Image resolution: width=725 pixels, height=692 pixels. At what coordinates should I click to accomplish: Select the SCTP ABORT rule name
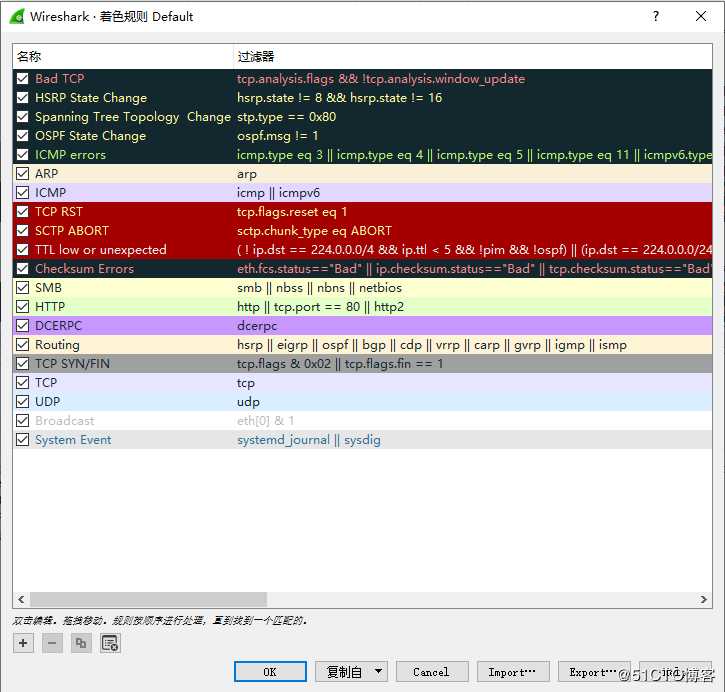pyautogui.click(x=72, y=230)
